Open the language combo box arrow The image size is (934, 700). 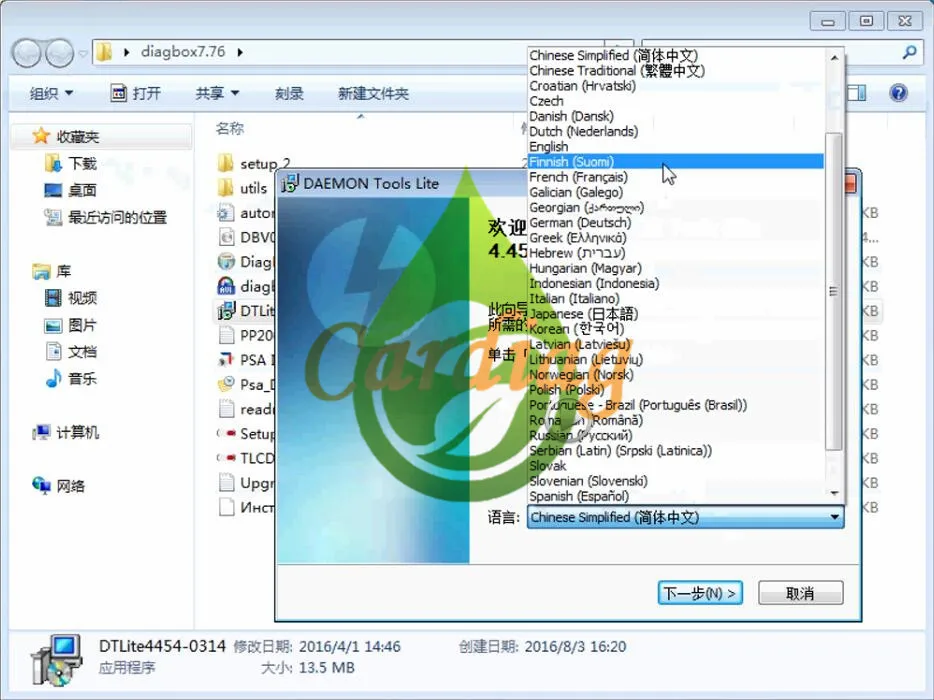[835, 517]
